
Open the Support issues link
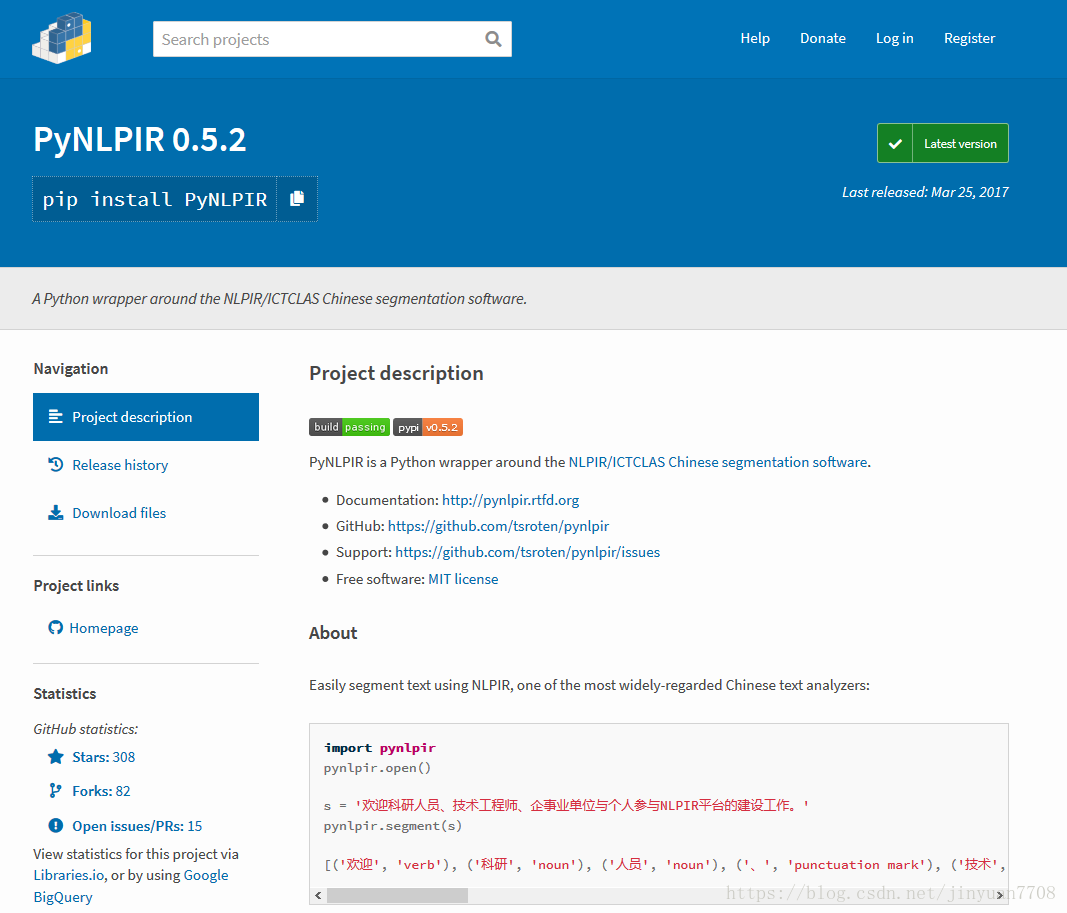tap(527, 552)
